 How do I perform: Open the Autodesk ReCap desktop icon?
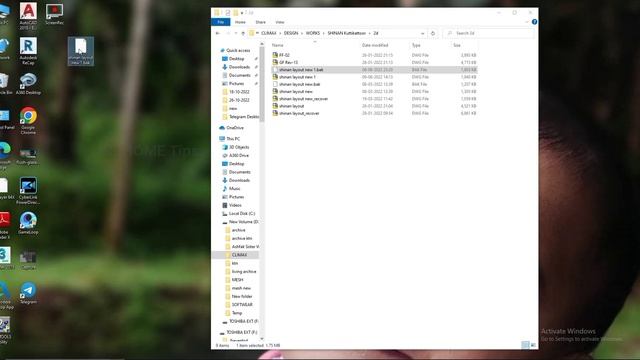pos(28,51)
